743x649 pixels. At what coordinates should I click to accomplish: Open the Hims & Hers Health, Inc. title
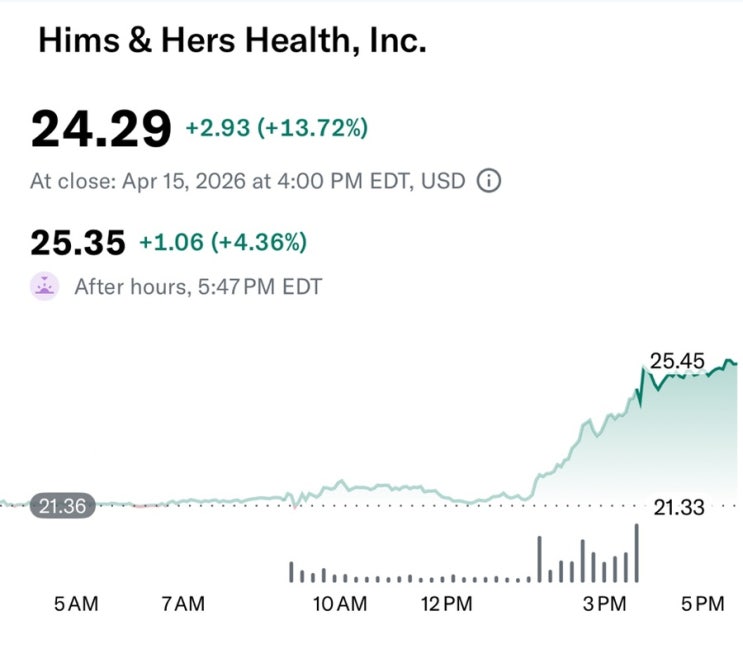[232, 40]
